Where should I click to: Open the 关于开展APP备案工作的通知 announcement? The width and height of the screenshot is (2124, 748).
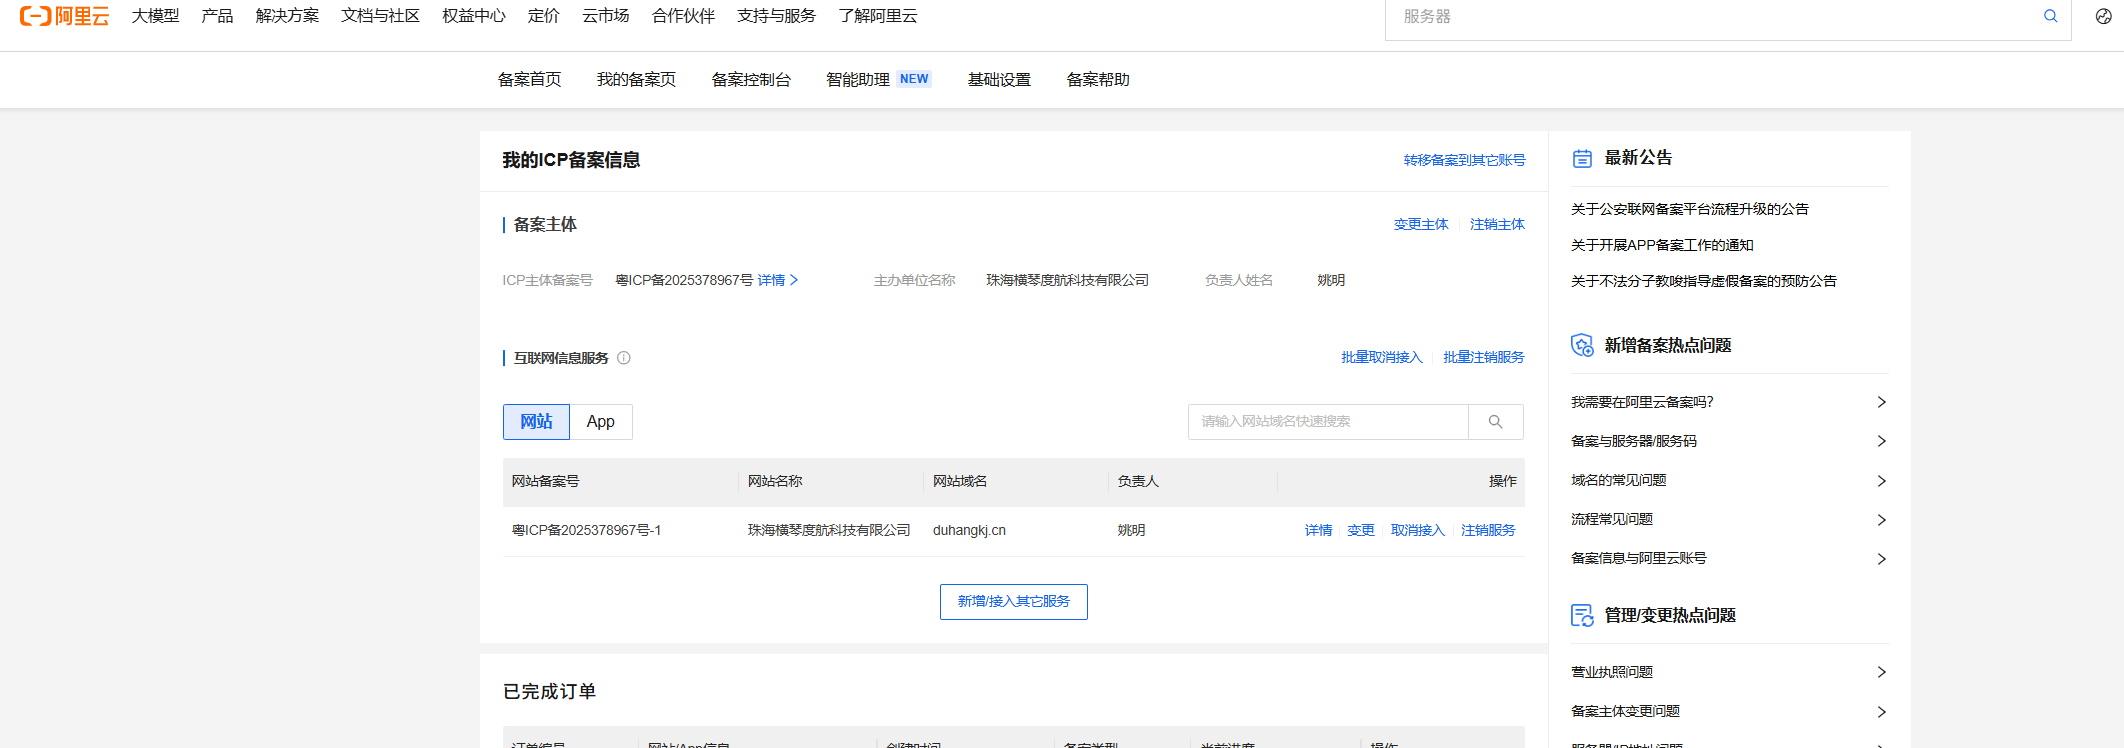pos(1662,245)
